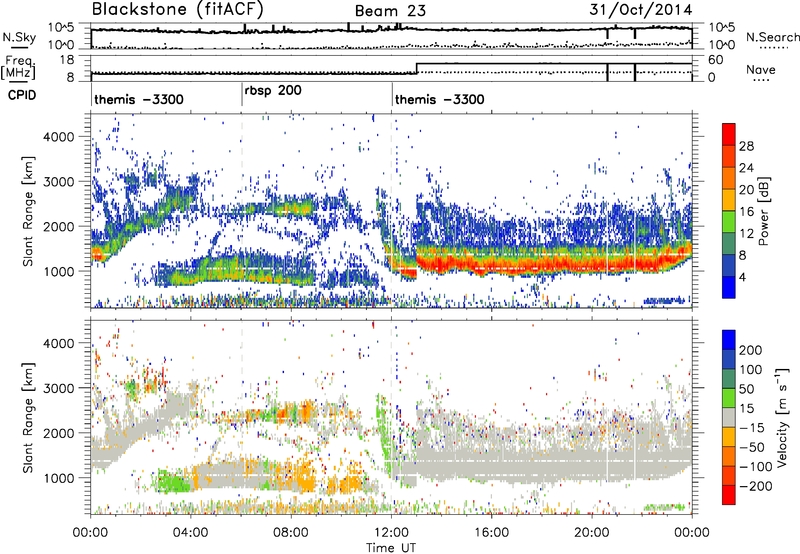Click the 'N.Sky' legend label

19,37
